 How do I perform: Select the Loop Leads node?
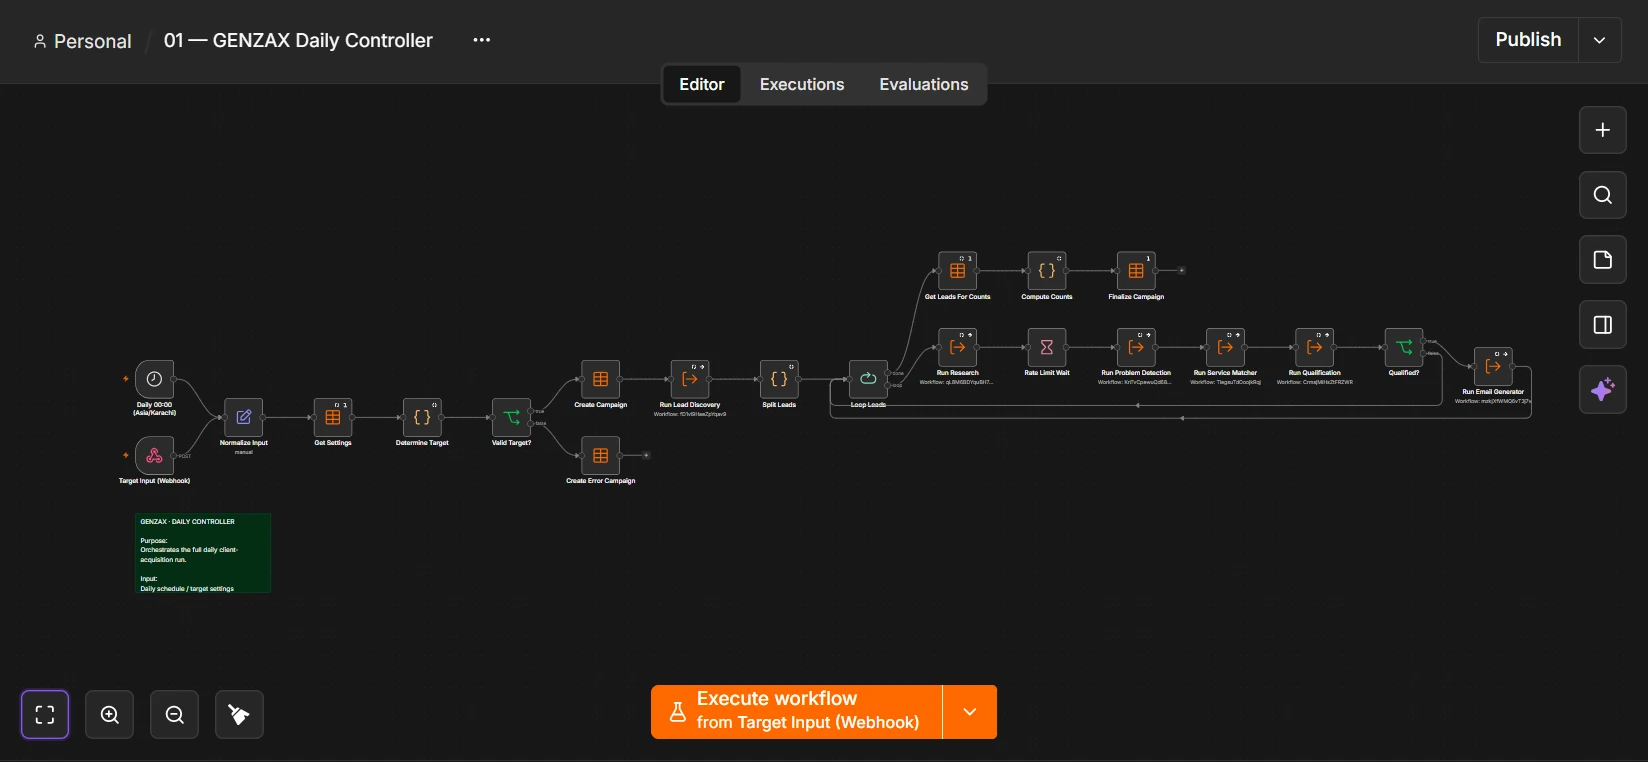click(868, 379)
